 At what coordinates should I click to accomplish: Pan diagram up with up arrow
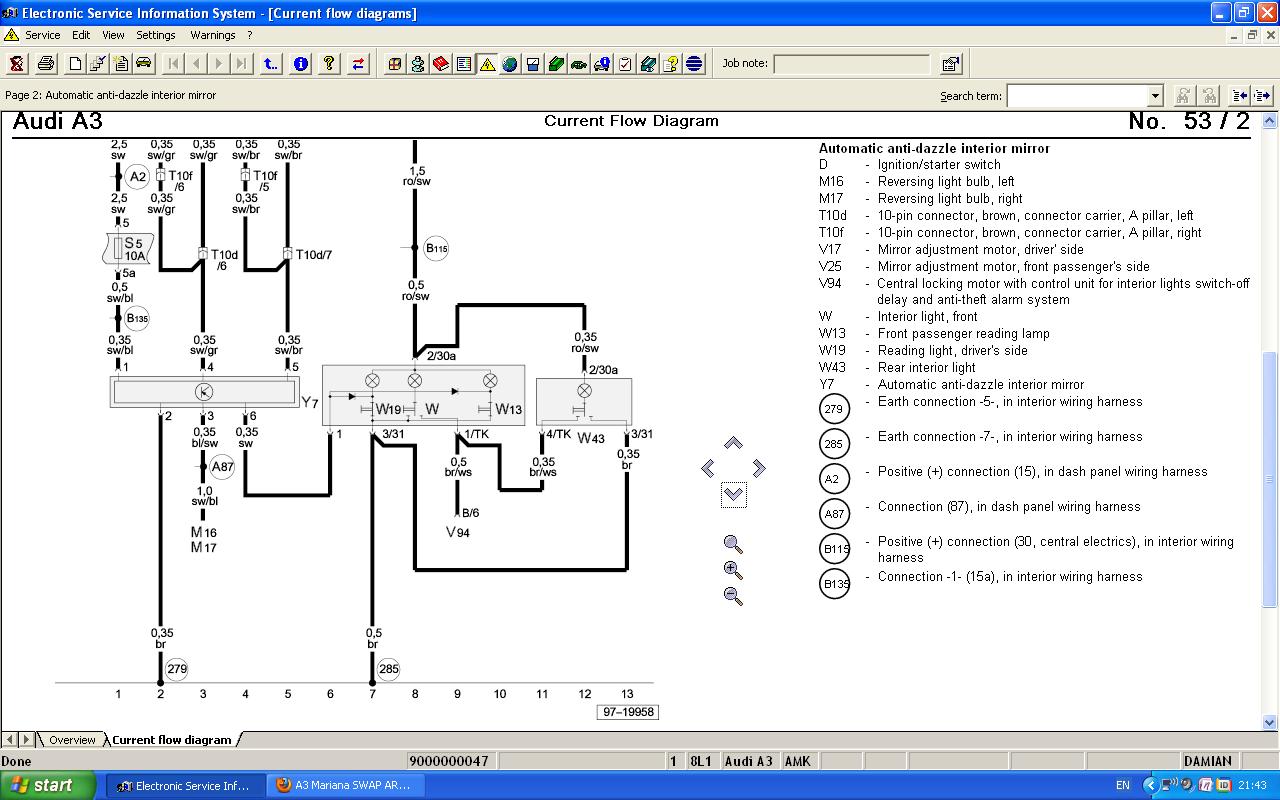[733, 443]
